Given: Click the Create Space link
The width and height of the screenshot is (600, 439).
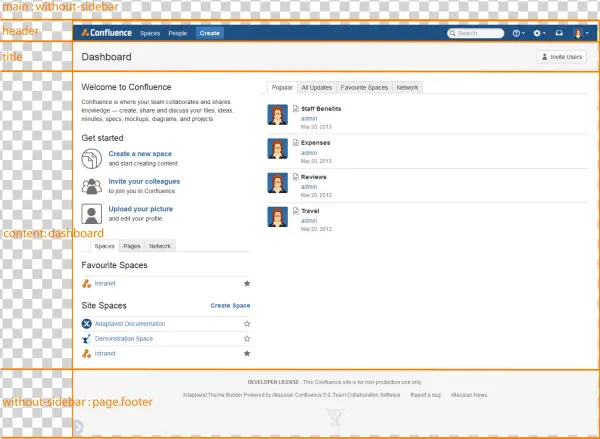Looking at the screenshot, I should (230, 305).
